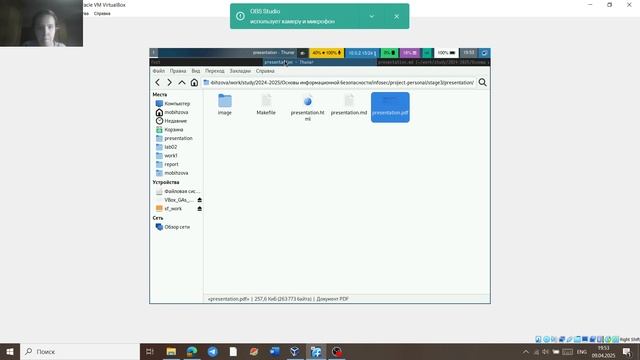Go forward with the Thunar forward arrow
640x360 pixels.
click(169, 82)
